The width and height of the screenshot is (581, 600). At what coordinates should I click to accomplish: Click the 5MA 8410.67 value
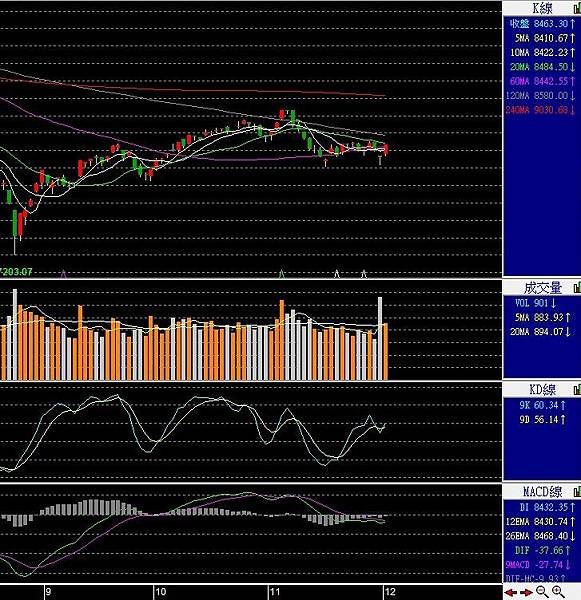click(x=545, y=38)
